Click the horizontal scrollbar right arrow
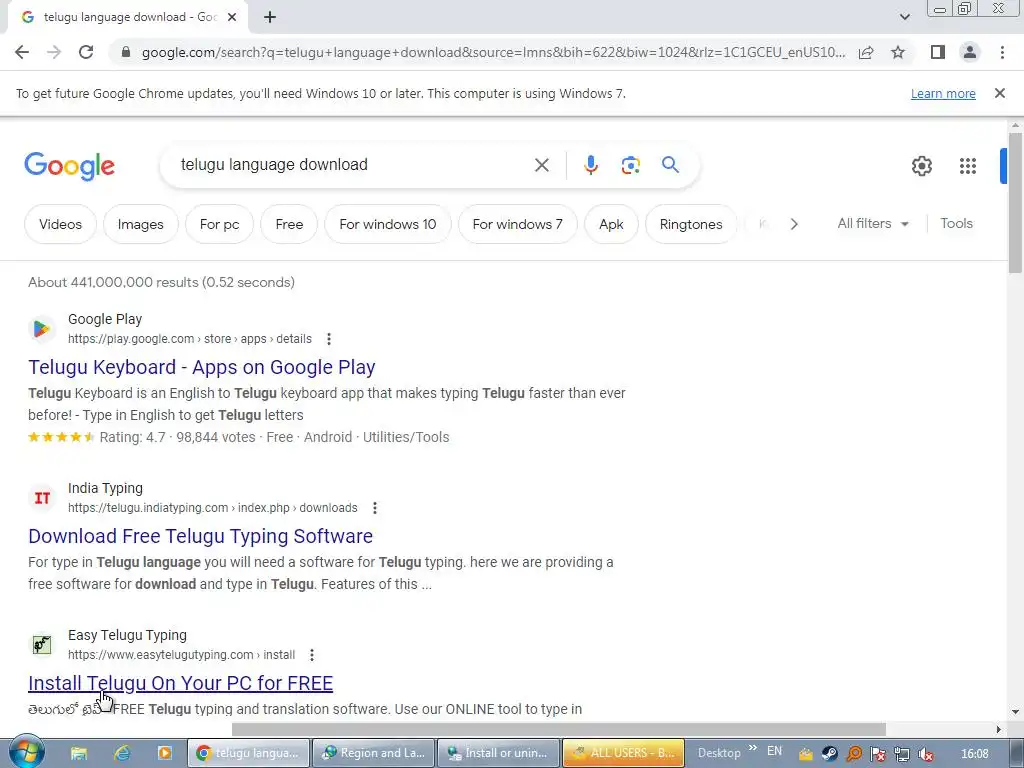 [x=998, y=729]
